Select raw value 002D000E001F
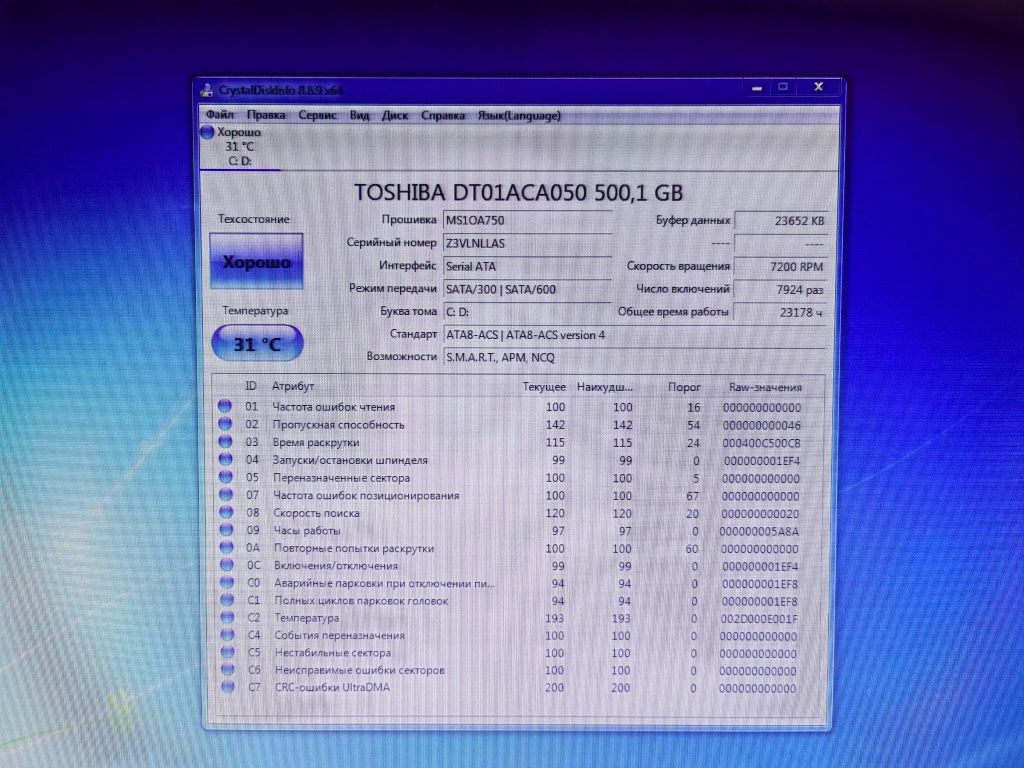This screenshot has width=1024, height=768. (x=759, y=618)
